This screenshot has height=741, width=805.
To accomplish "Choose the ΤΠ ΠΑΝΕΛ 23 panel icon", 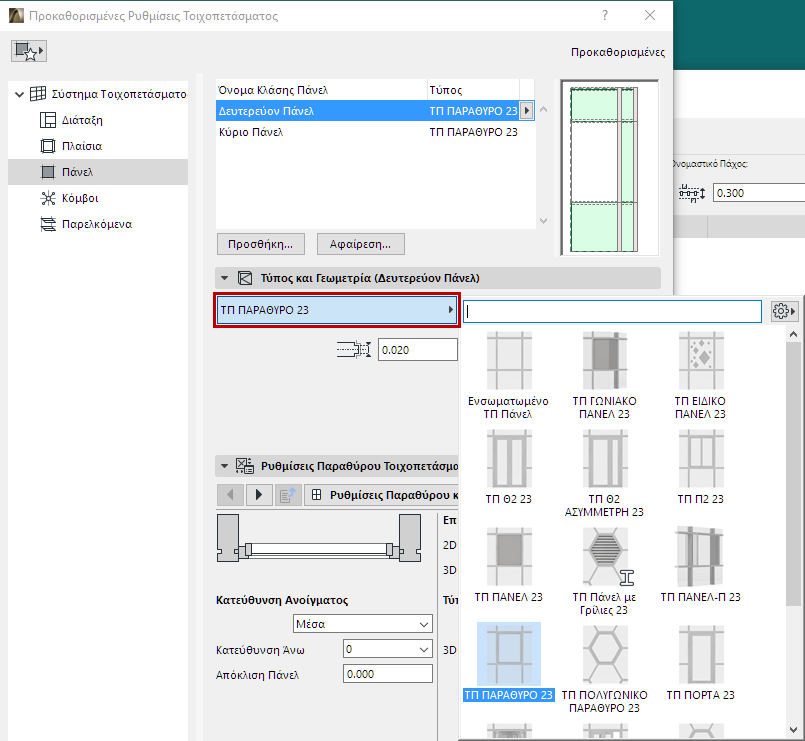I will [509, 557].
